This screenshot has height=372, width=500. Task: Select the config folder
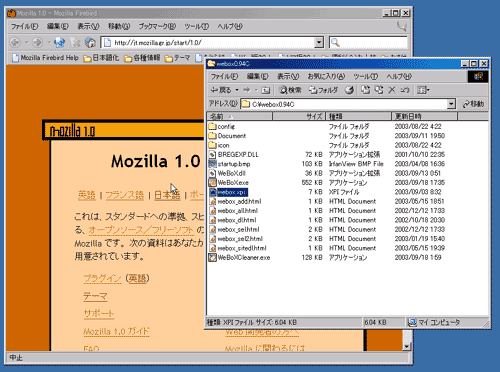222,127
